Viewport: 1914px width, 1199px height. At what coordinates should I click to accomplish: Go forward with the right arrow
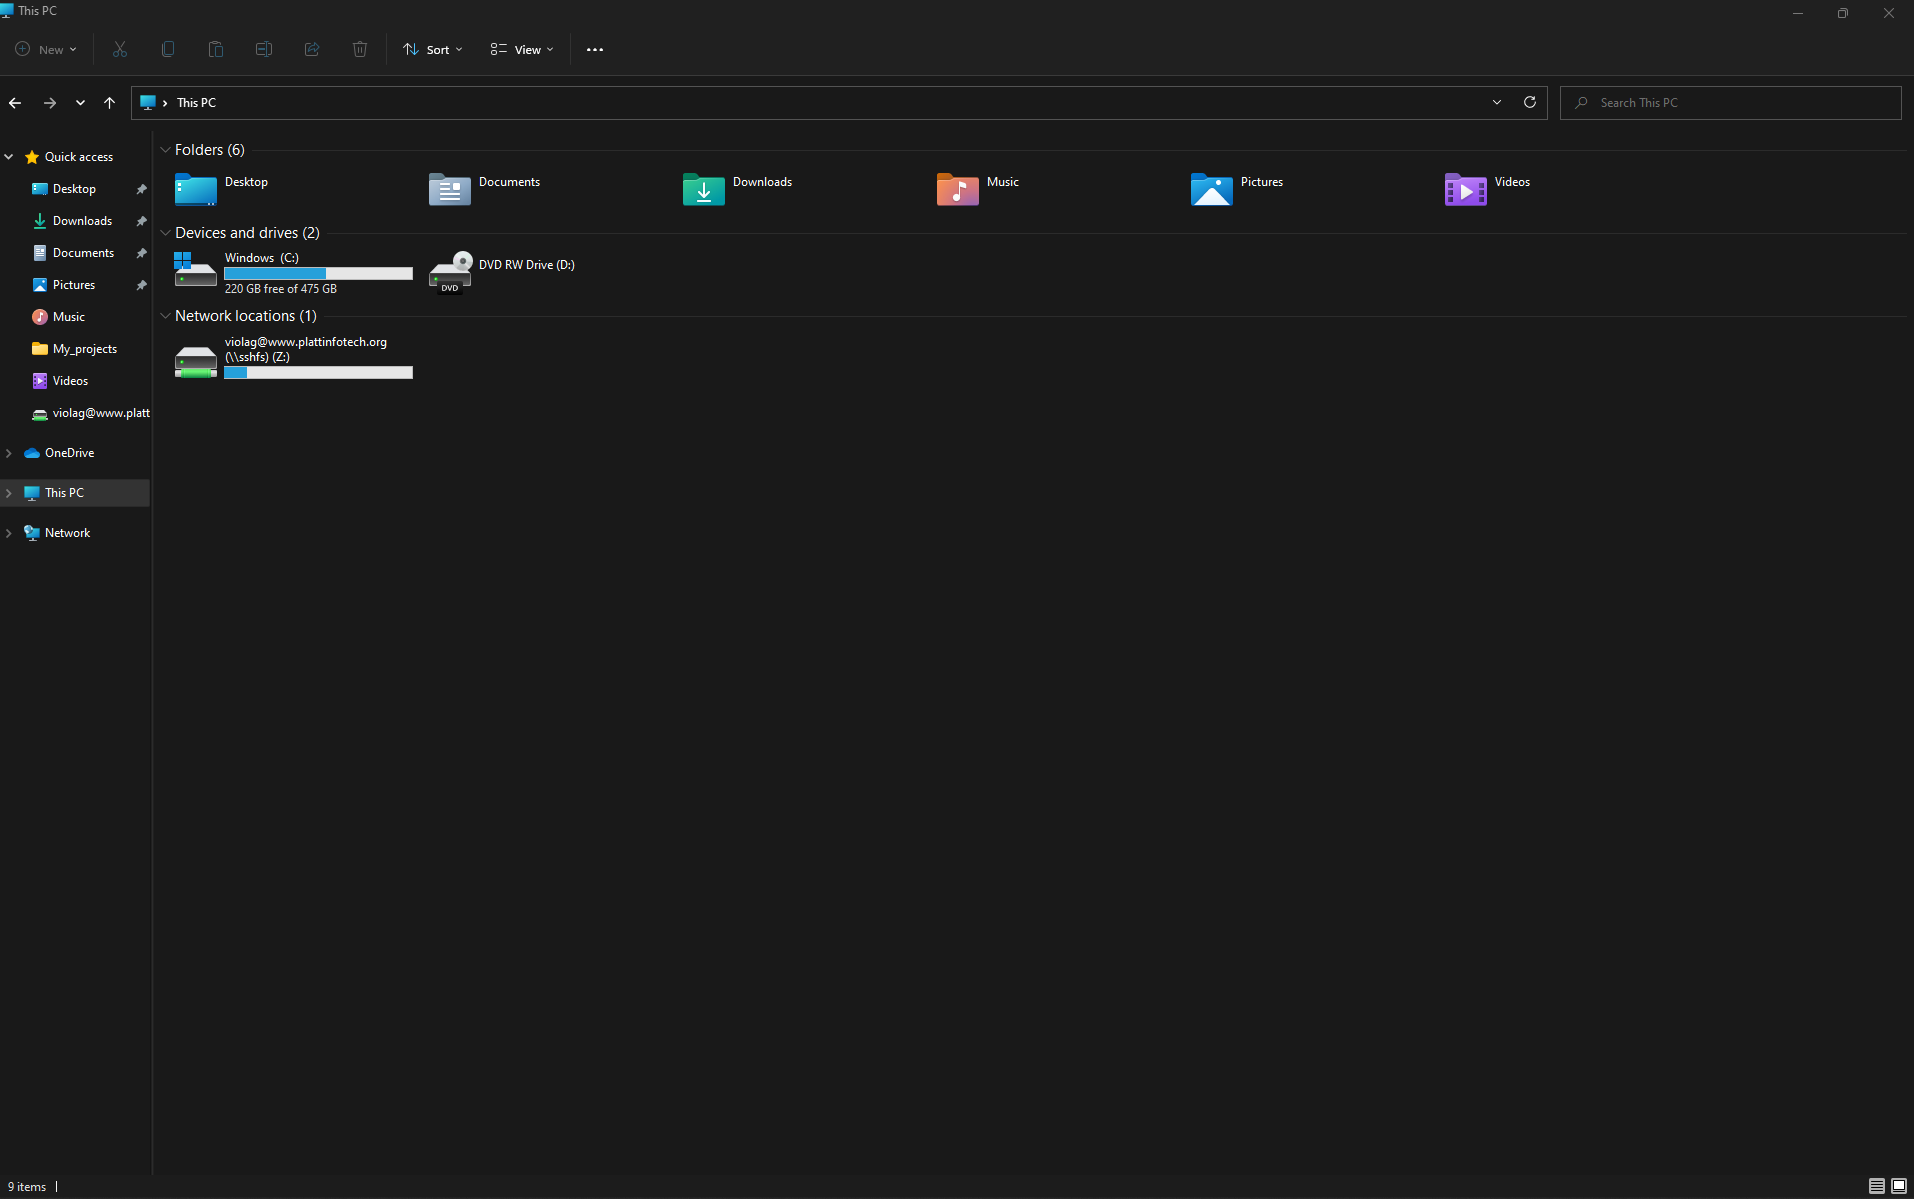point(50,103)
